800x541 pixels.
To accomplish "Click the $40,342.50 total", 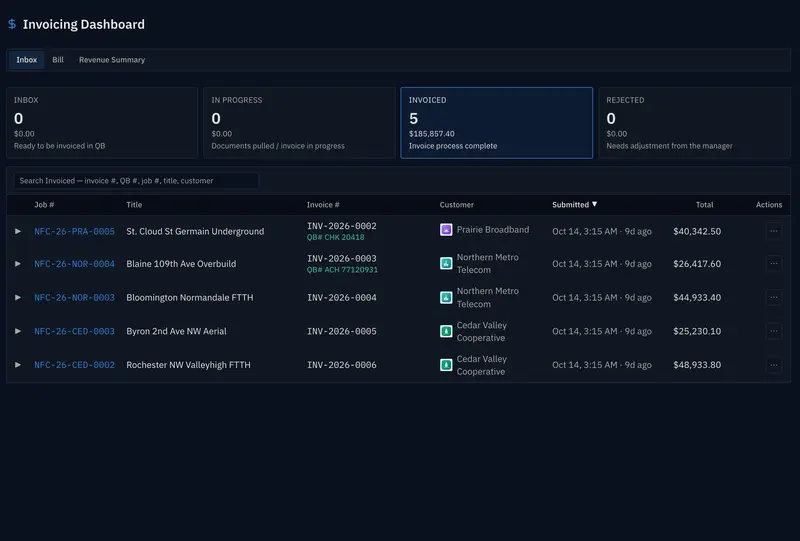I will coord(697,231).
